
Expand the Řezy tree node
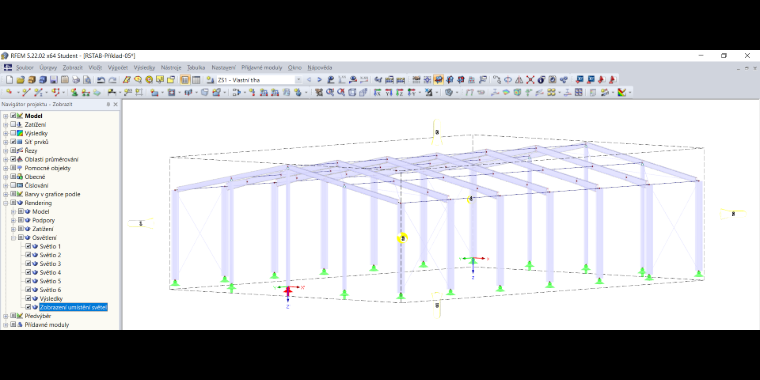(x=5, y=151)
